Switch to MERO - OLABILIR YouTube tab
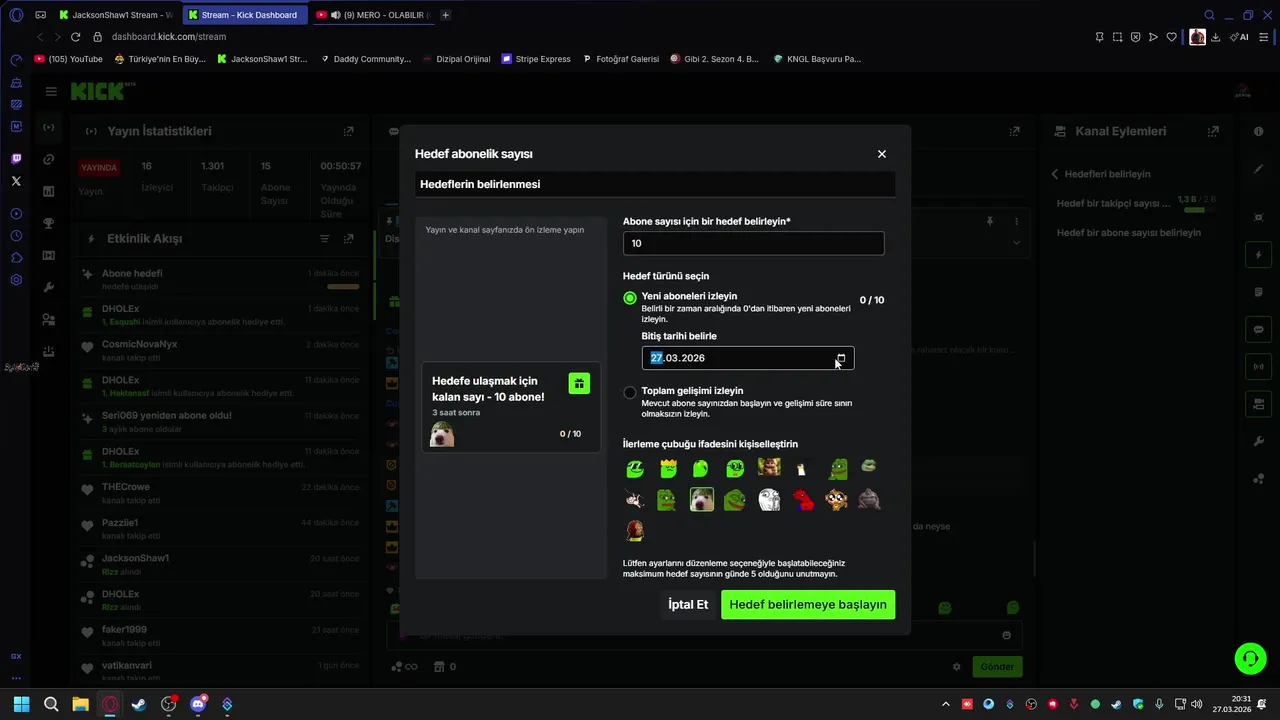 point(372,15)
